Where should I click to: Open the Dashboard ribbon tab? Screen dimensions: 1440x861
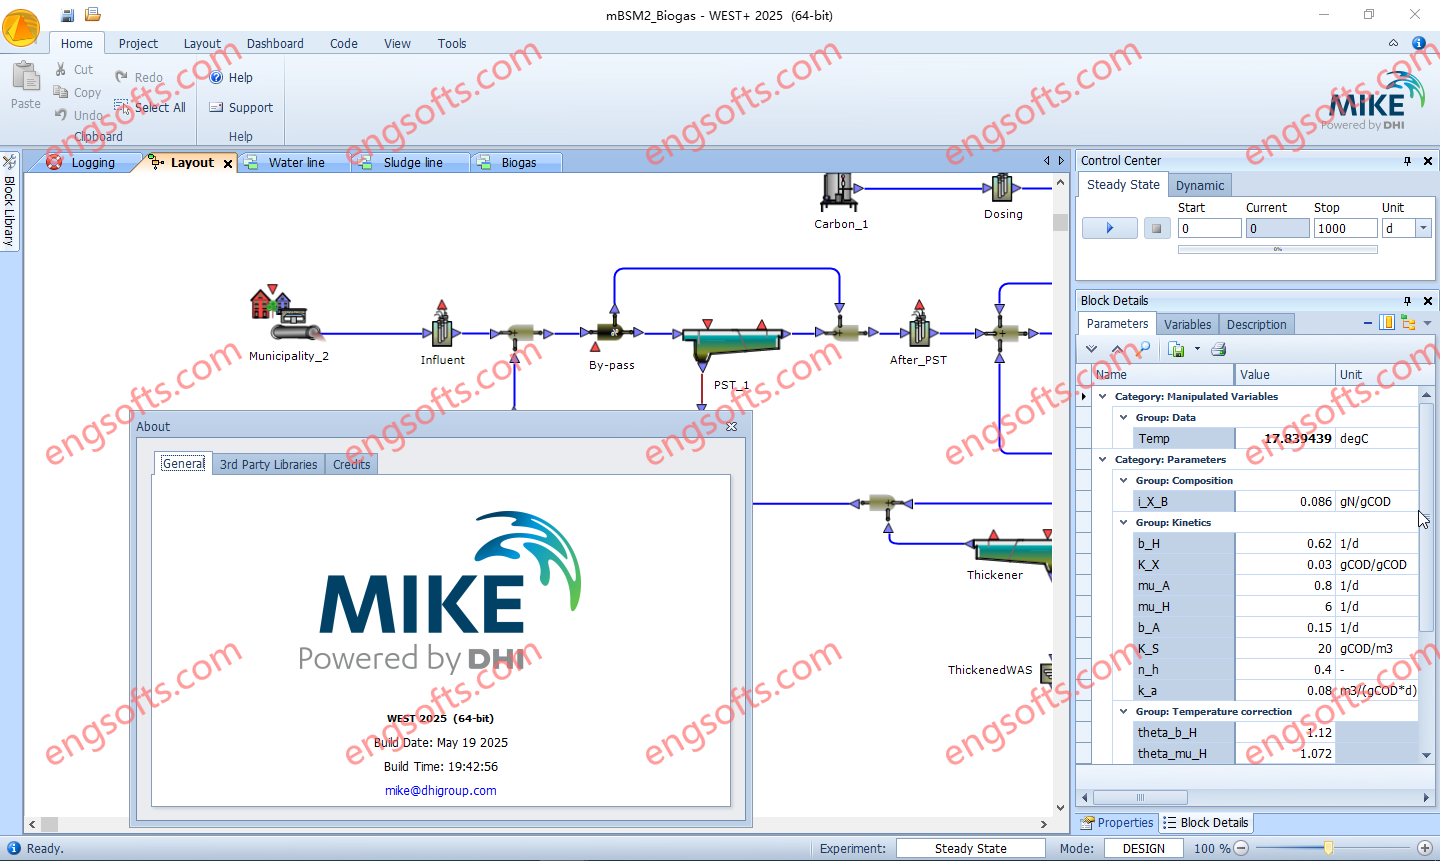click(x=275, y=43)
